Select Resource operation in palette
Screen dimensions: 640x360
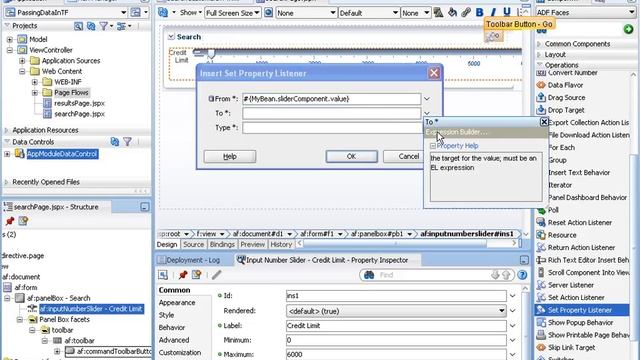(x=562, y=235)
